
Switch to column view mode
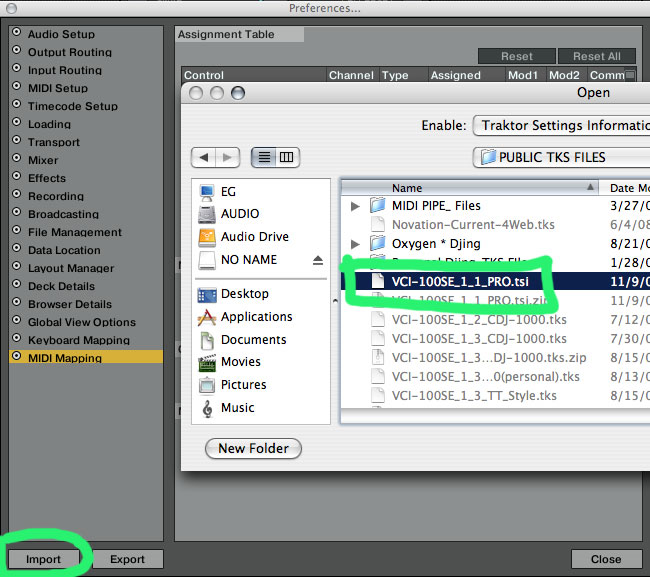287,157
